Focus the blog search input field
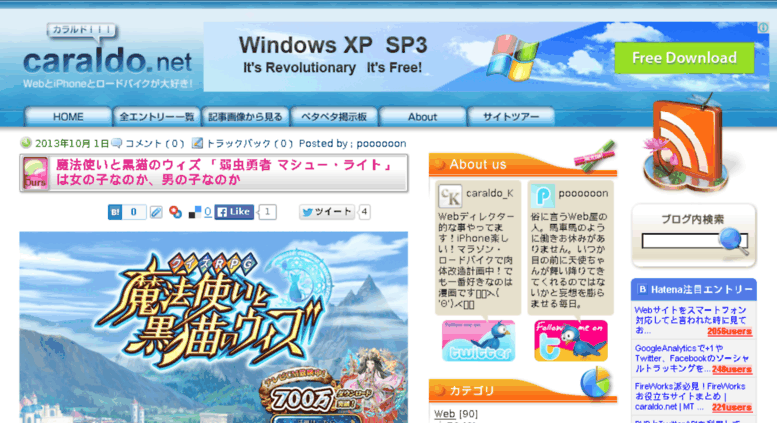Screen dimensions: 777x423 pyautogui.click(x=681, y=241)
